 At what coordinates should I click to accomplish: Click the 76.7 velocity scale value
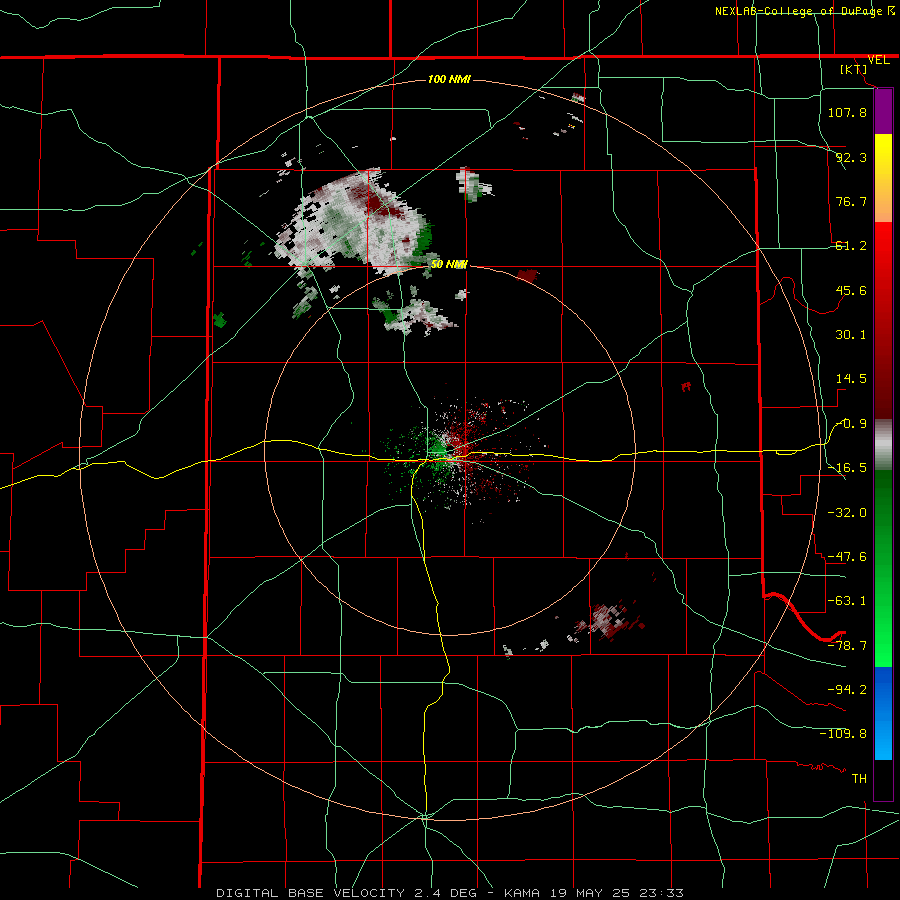point(851,201)
